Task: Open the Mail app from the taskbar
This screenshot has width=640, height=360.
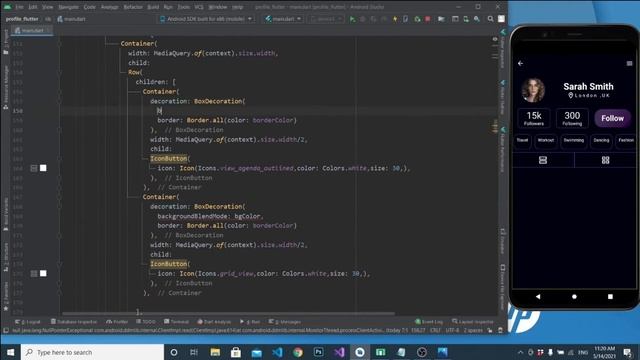Action: click(x=257, y=352)
